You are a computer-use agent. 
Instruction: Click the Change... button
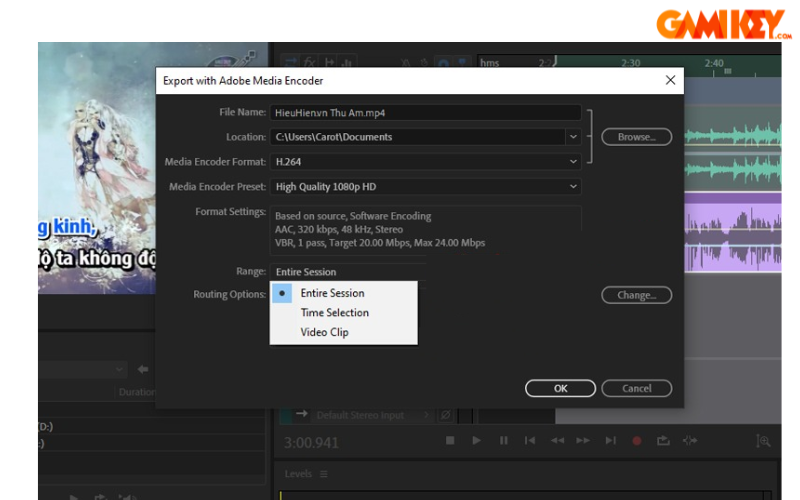point(636,295)
